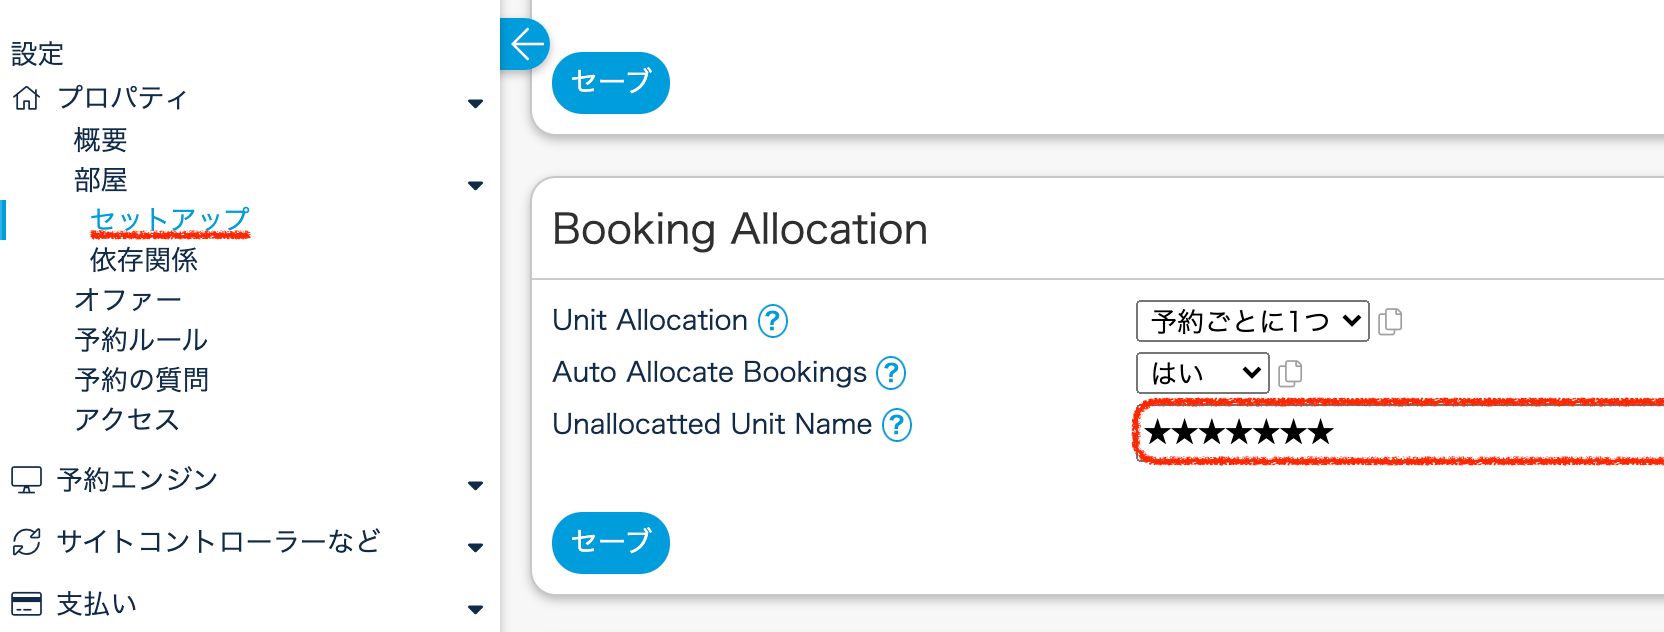
Task: Select the 予約ルール menu item
Action: pos(141,340)
